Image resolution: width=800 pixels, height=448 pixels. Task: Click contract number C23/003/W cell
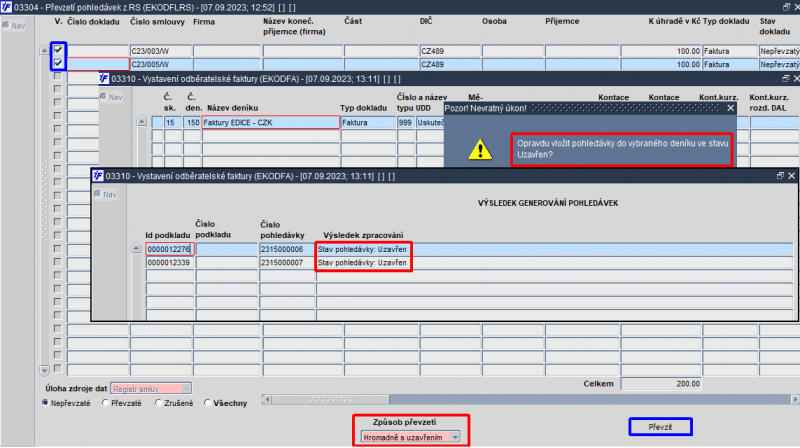(x=161, y=51)
